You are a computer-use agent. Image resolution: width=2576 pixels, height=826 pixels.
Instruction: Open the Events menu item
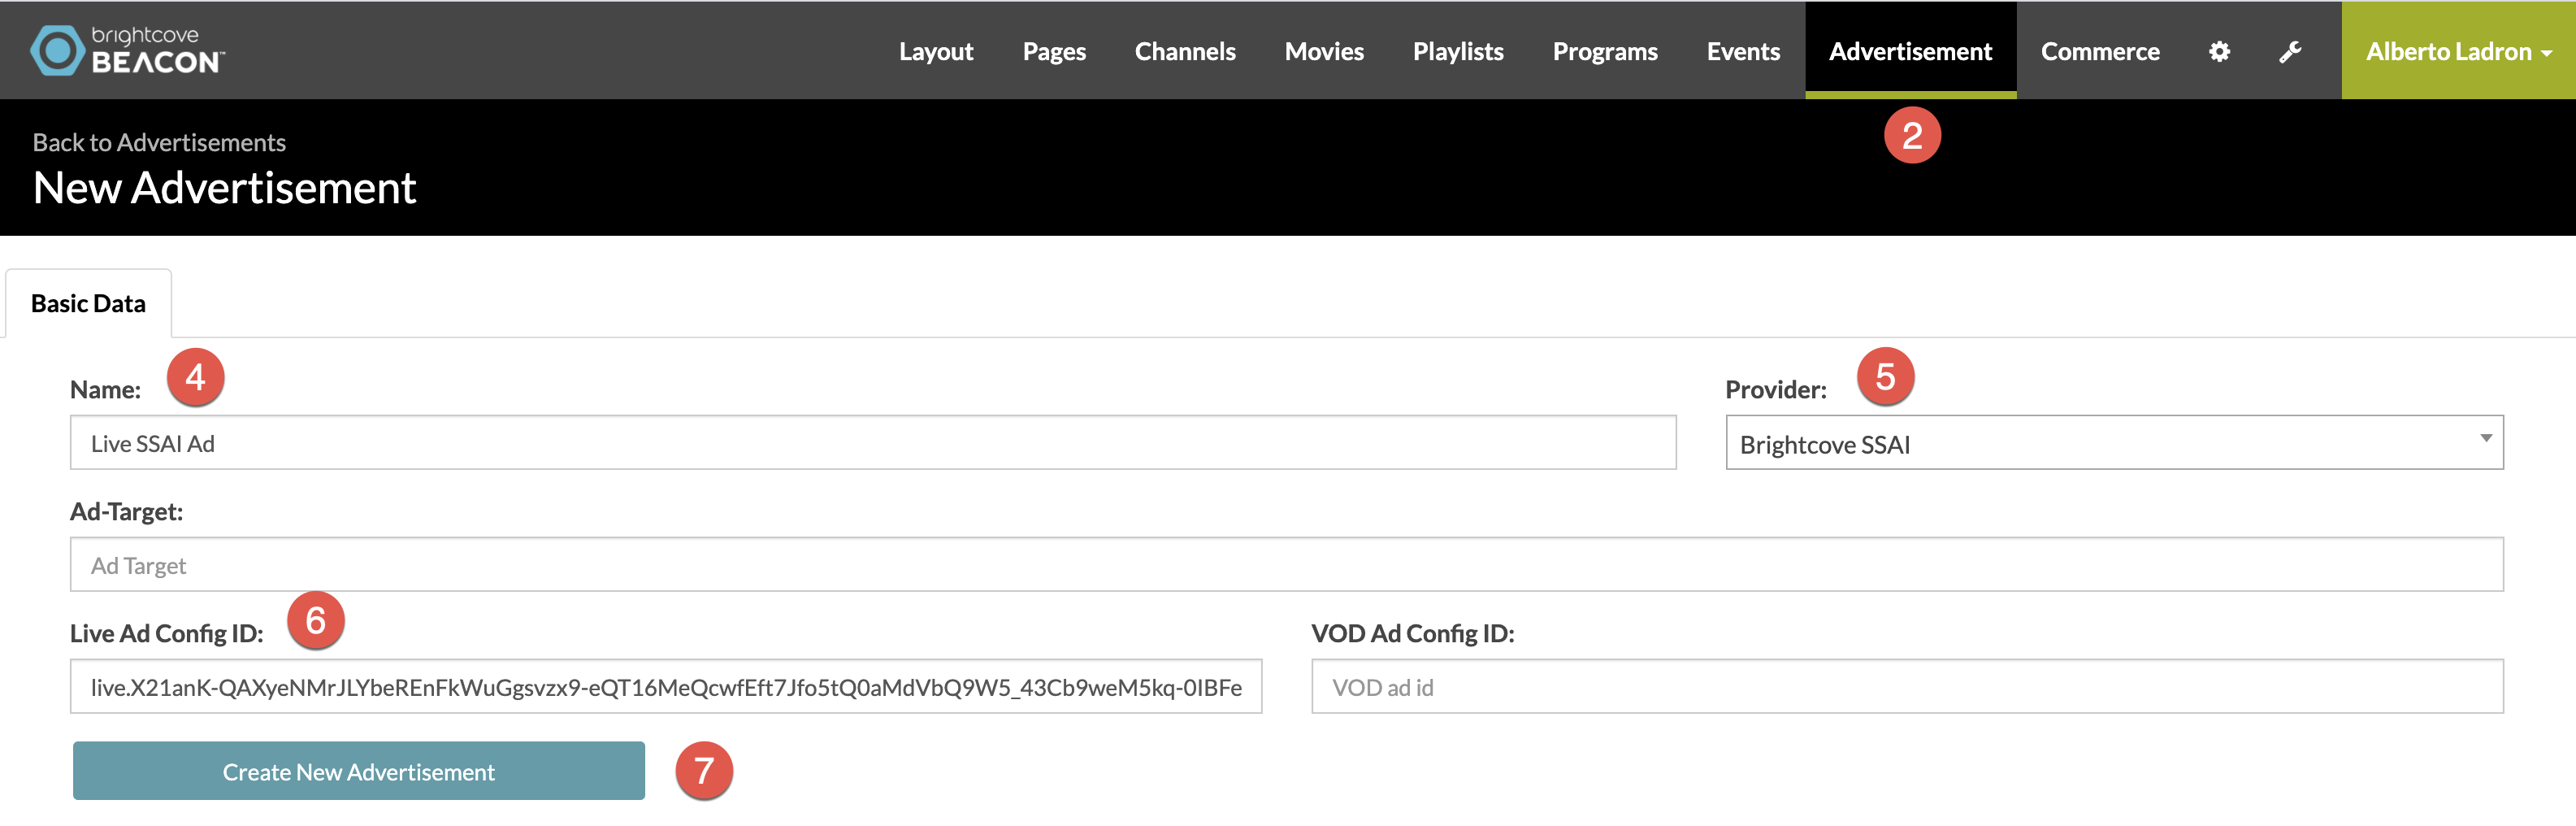(x=1743, y=51)
